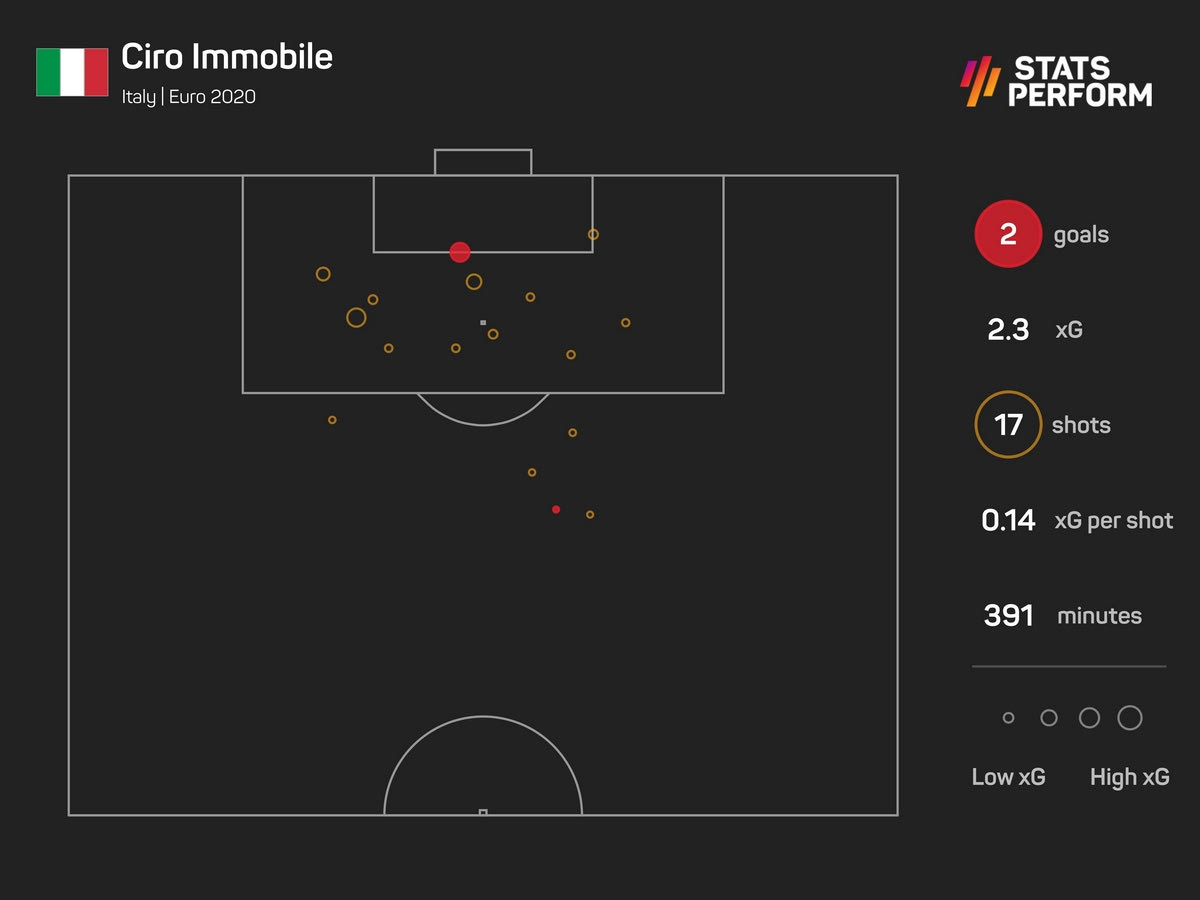Click the Italian flag icon
1200x900 pixels.
71,72
